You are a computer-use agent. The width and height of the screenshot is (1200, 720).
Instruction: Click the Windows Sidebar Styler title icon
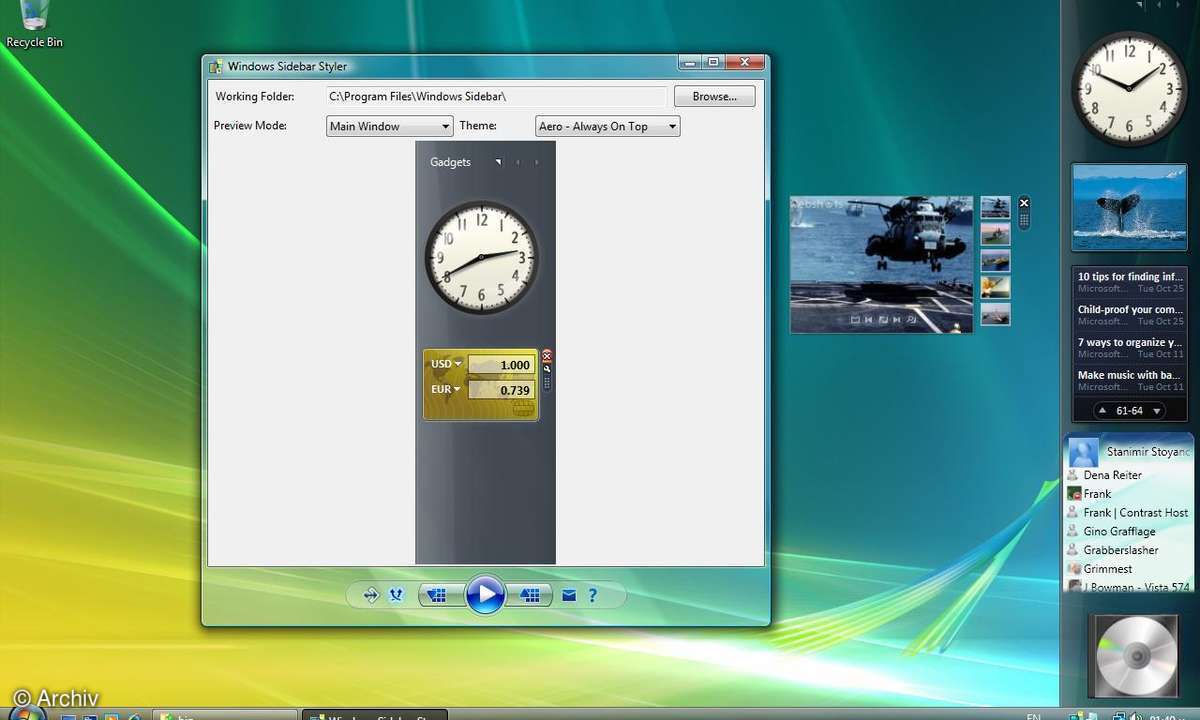tap(215, 67)
